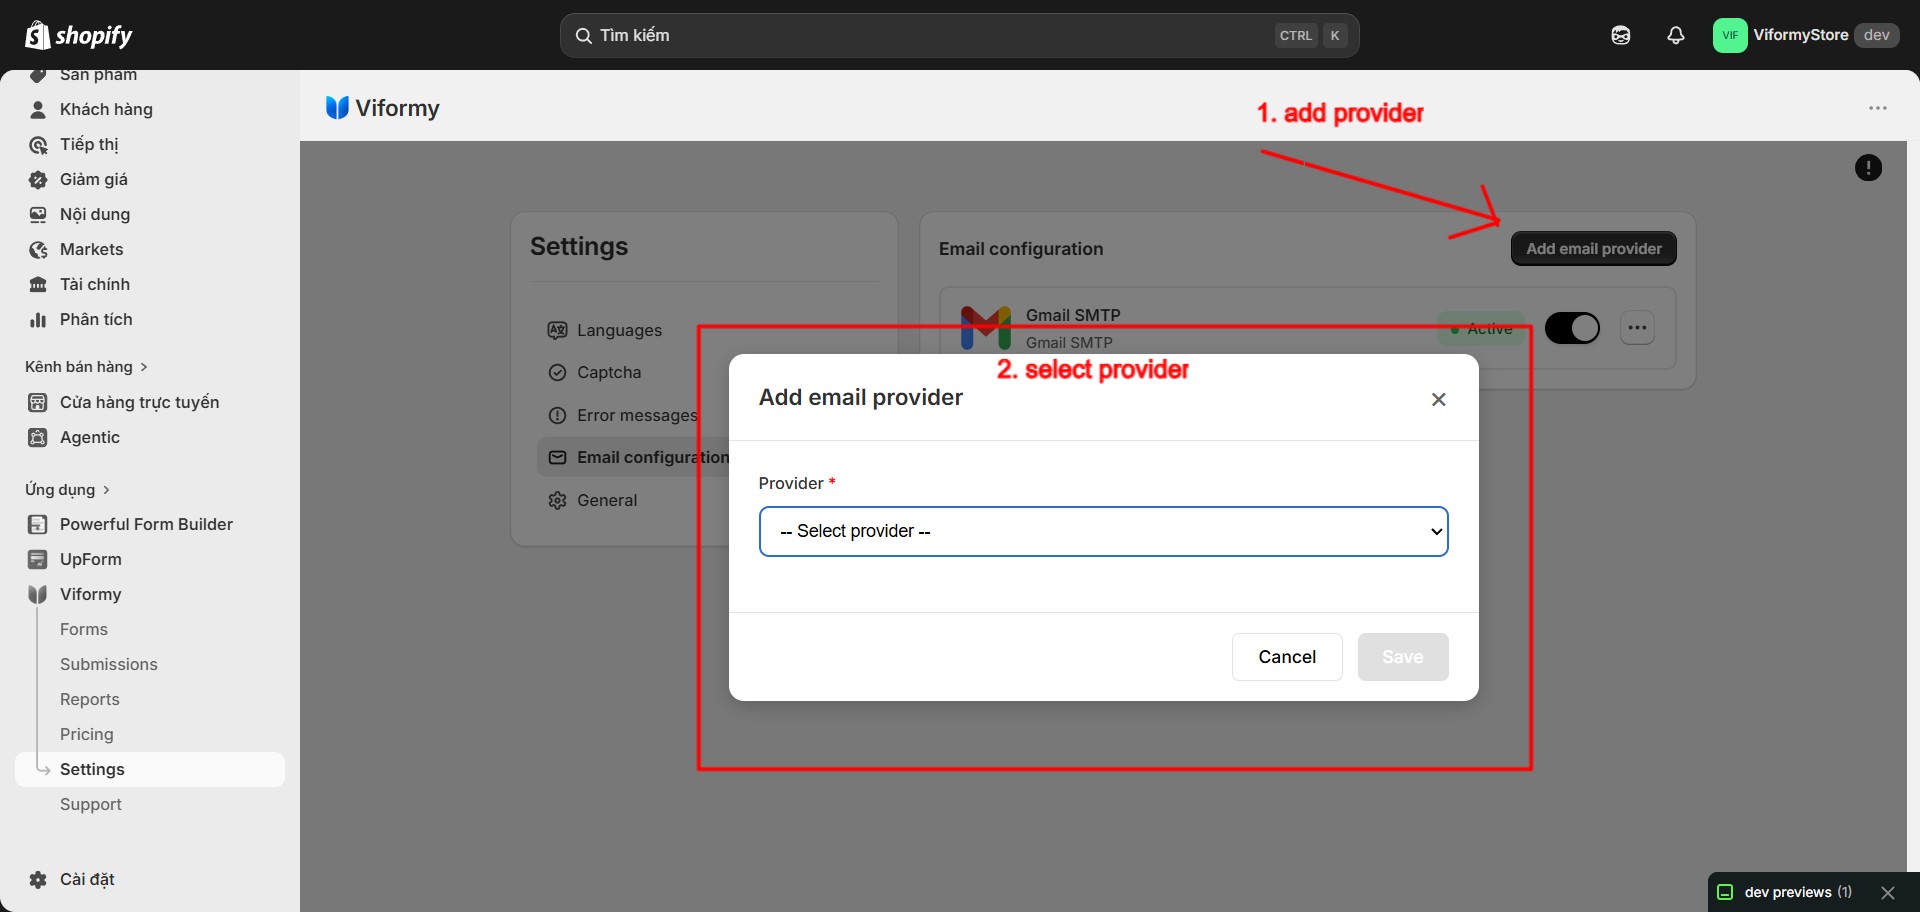Go to Viformy Pricing page
This screenshot has width=1920, height=912.
pyautogui.click(x=87, y=734)
